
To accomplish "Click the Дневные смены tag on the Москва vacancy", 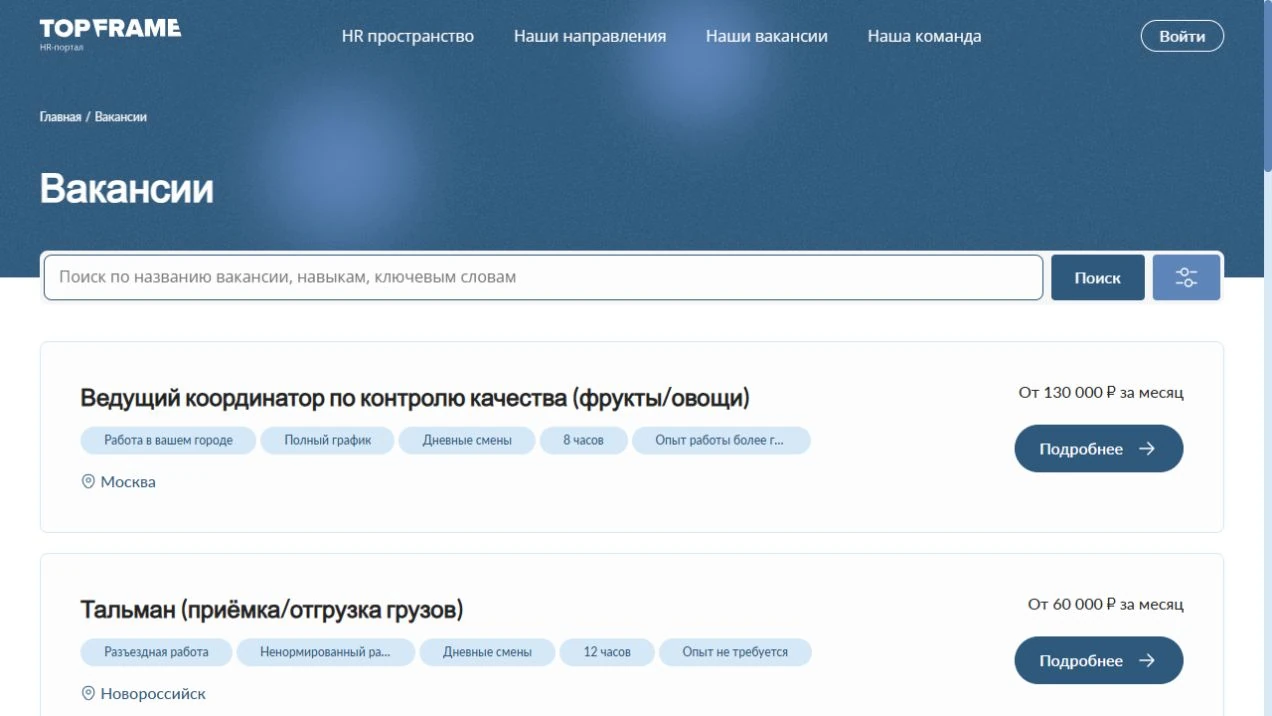I will [x=467, y=441].
